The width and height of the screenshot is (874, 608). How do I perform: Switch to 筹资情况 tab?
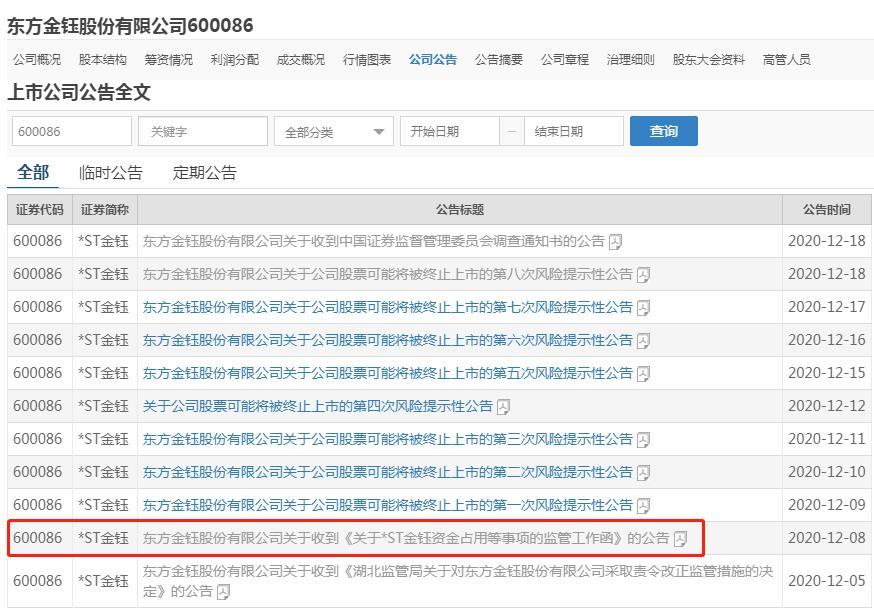168,60
